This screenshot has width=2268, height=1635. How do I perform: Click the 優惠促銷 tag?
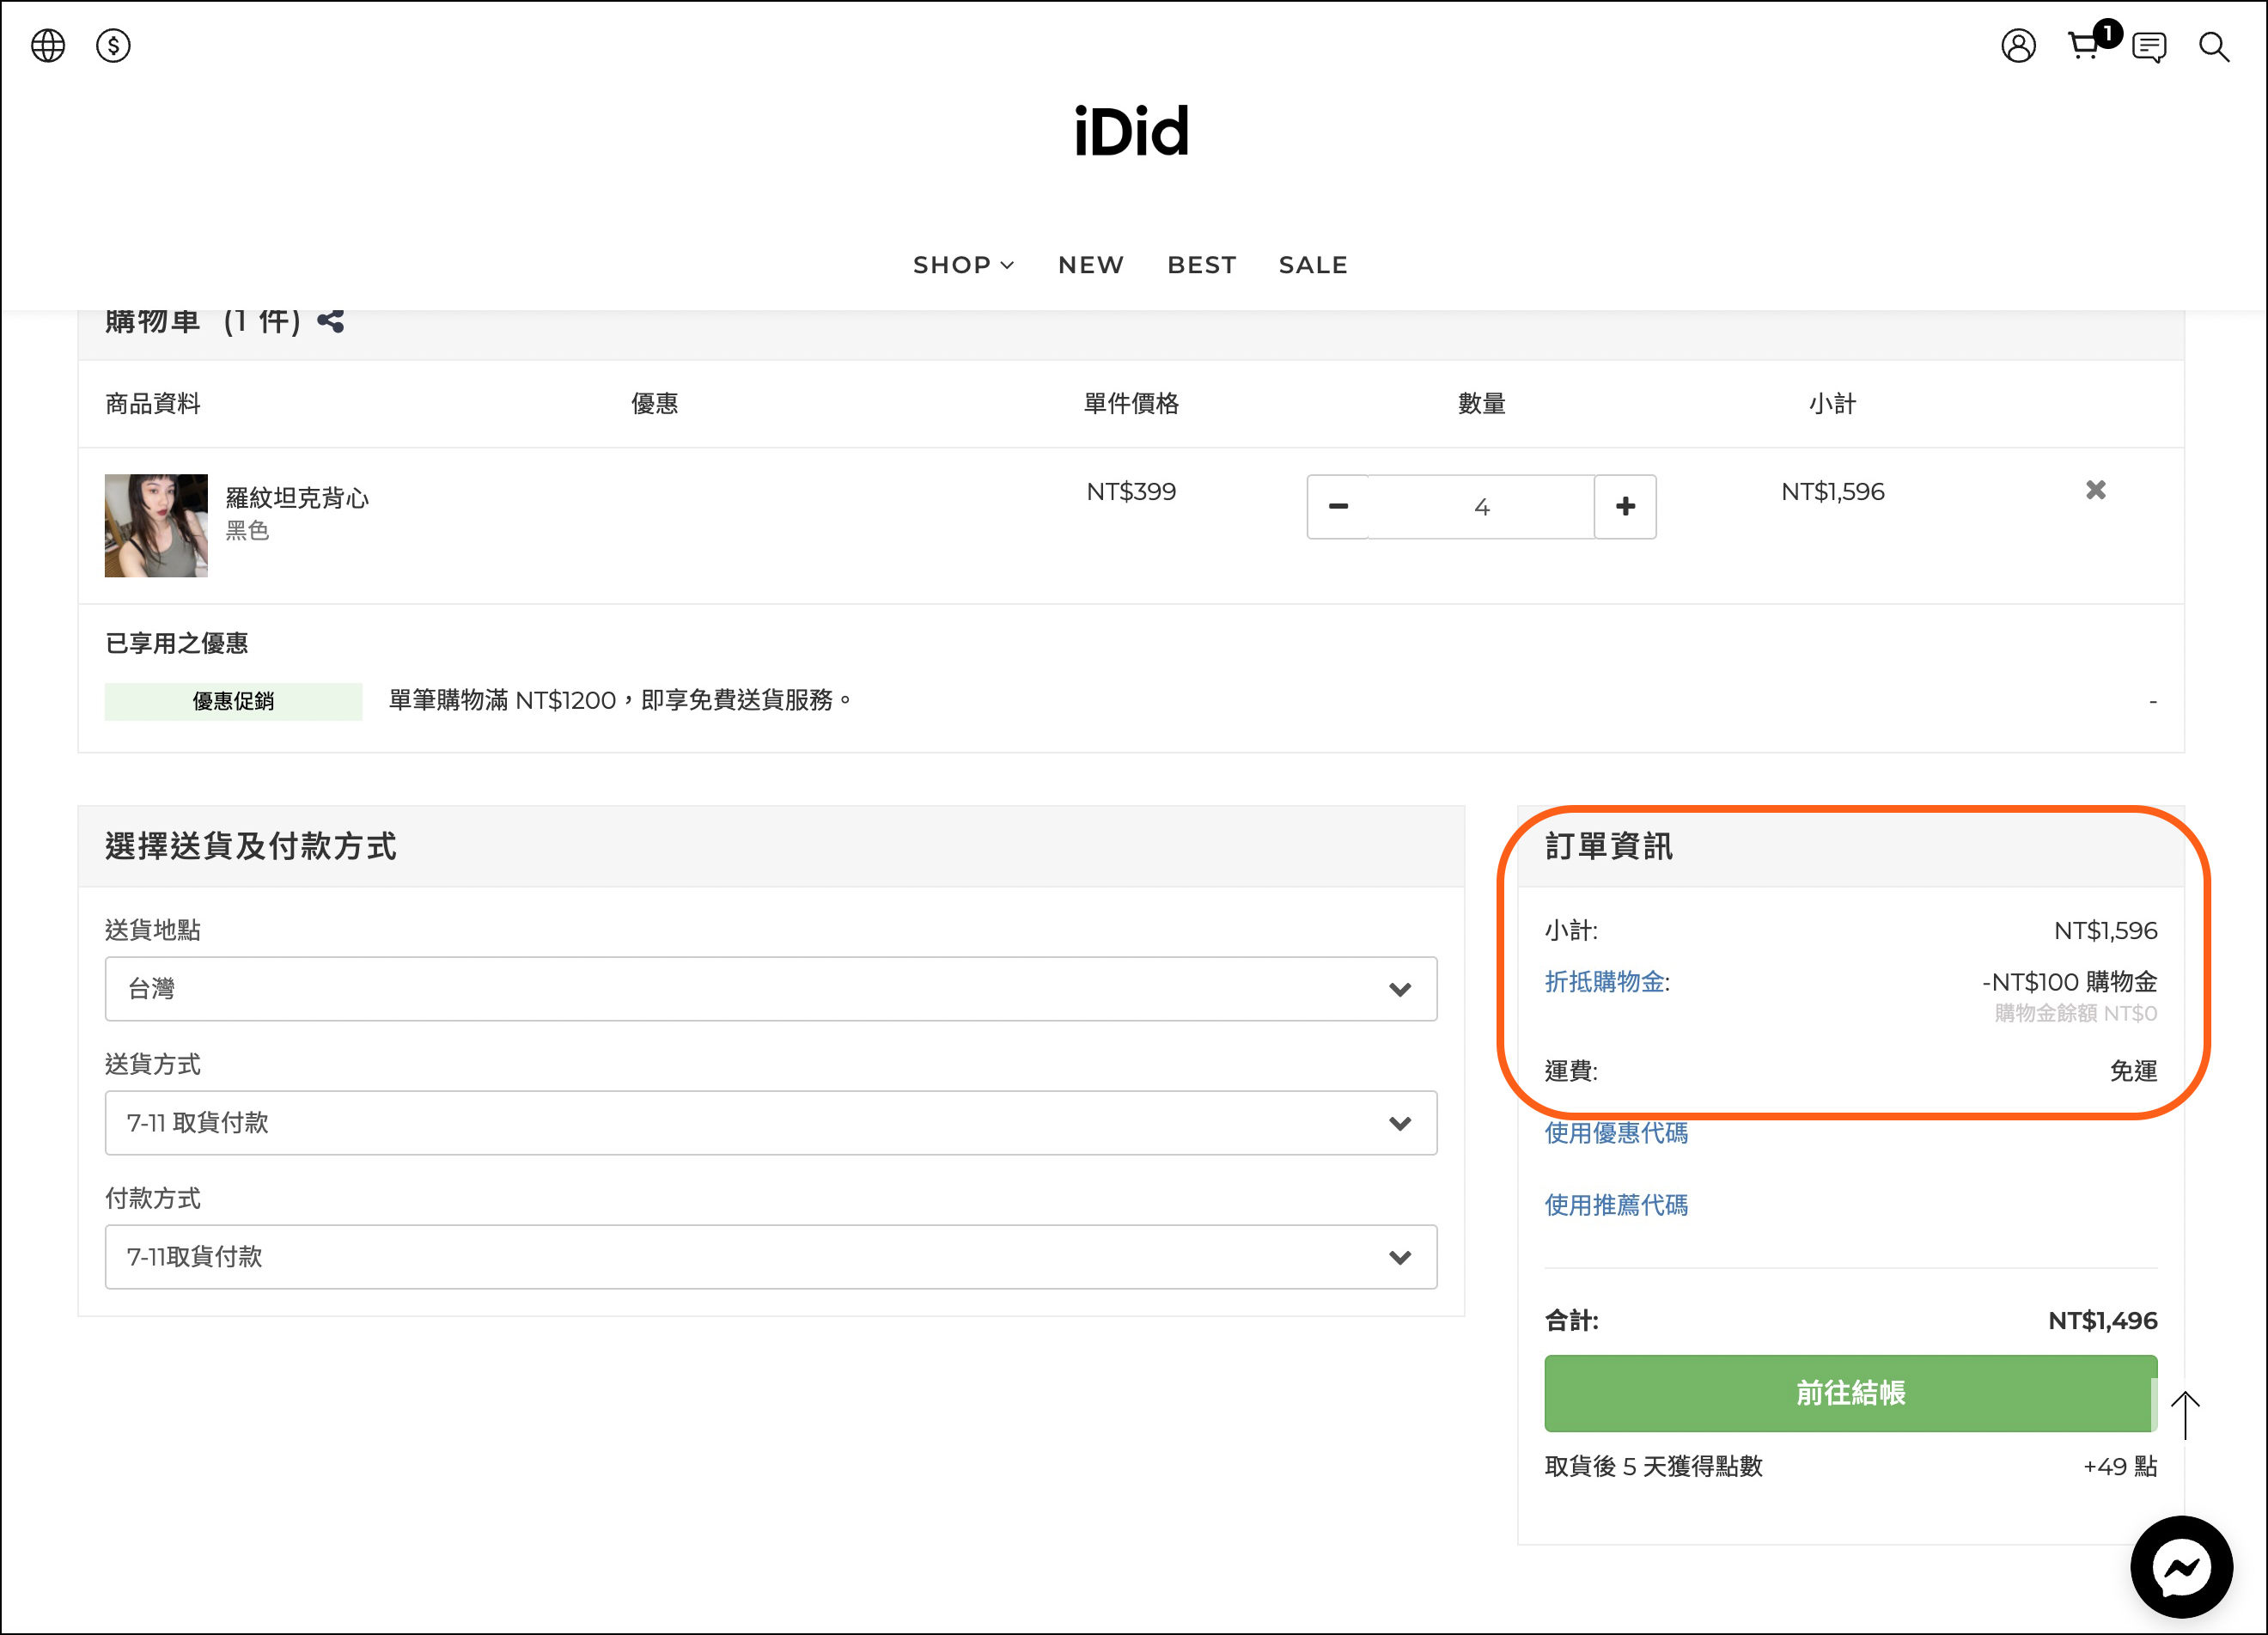click(x=233, y=701)
